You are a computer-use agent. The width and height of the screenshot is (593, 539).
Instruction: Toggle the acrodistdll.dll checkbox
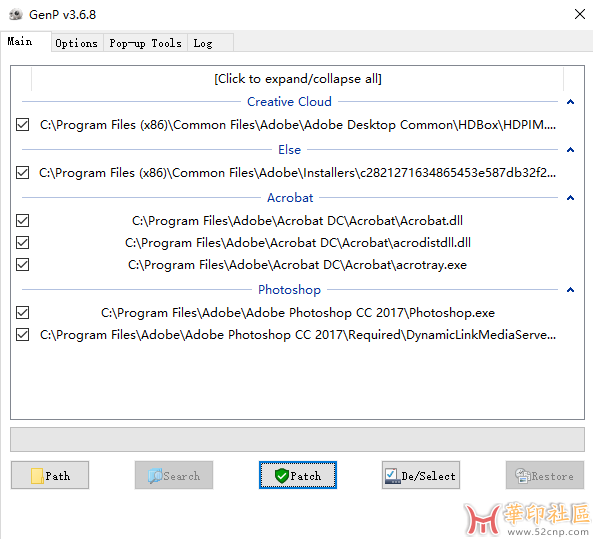23,242
